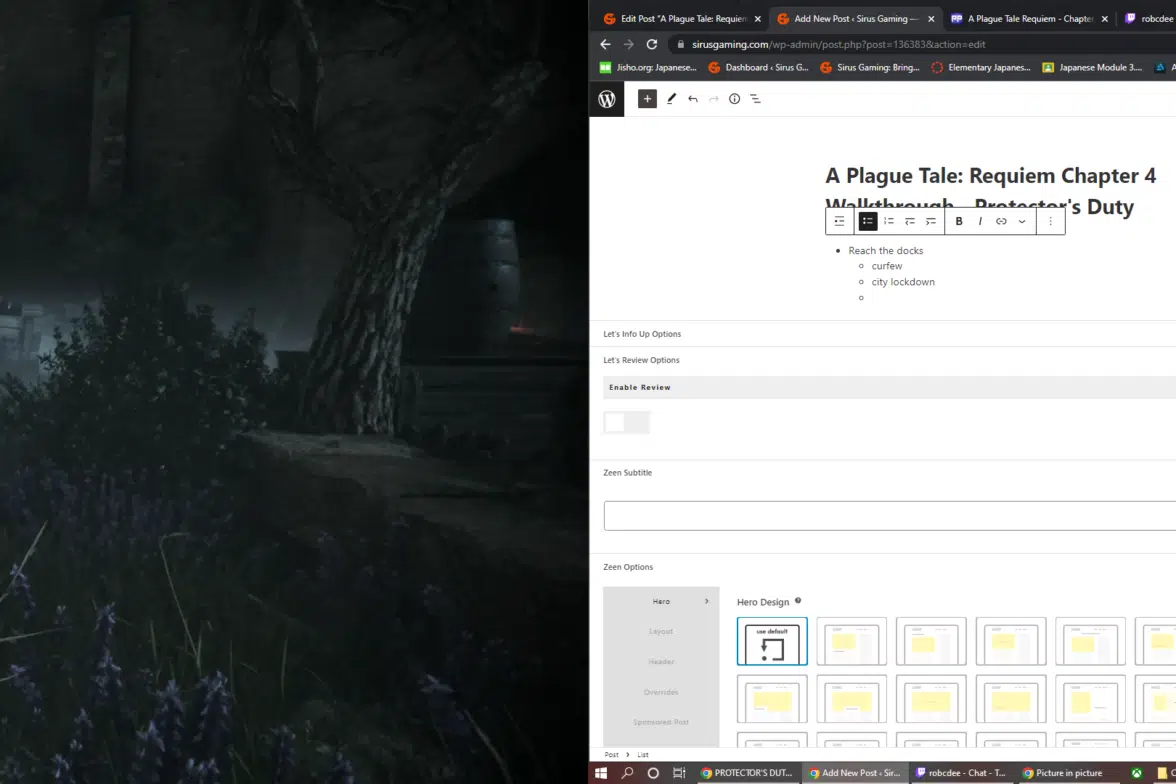Image resolution: width=1176 pixels, height=784 pixels.
Task: Switch to ordered numbered list style
Action: [x=889, y=221]
